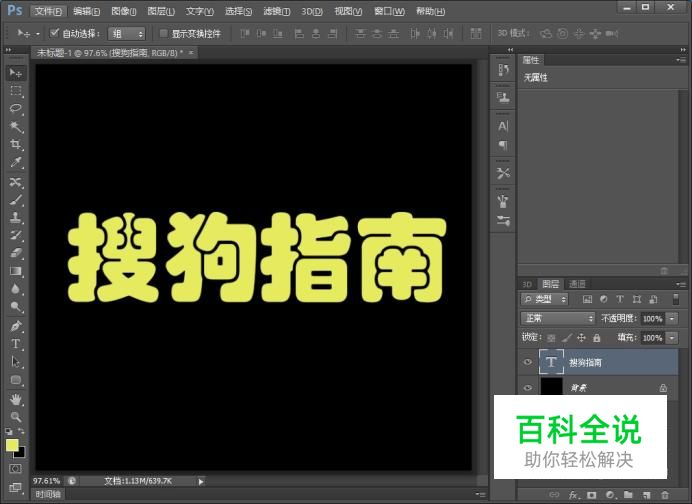Switch foreground and background colors

click(22, 431)
